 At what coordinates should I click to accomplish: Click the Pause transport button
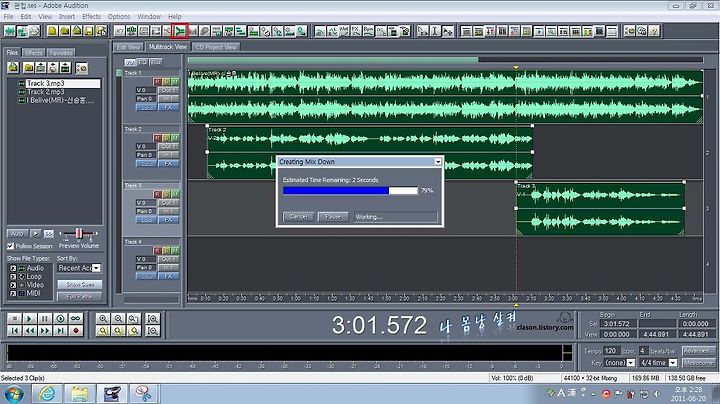45,319
